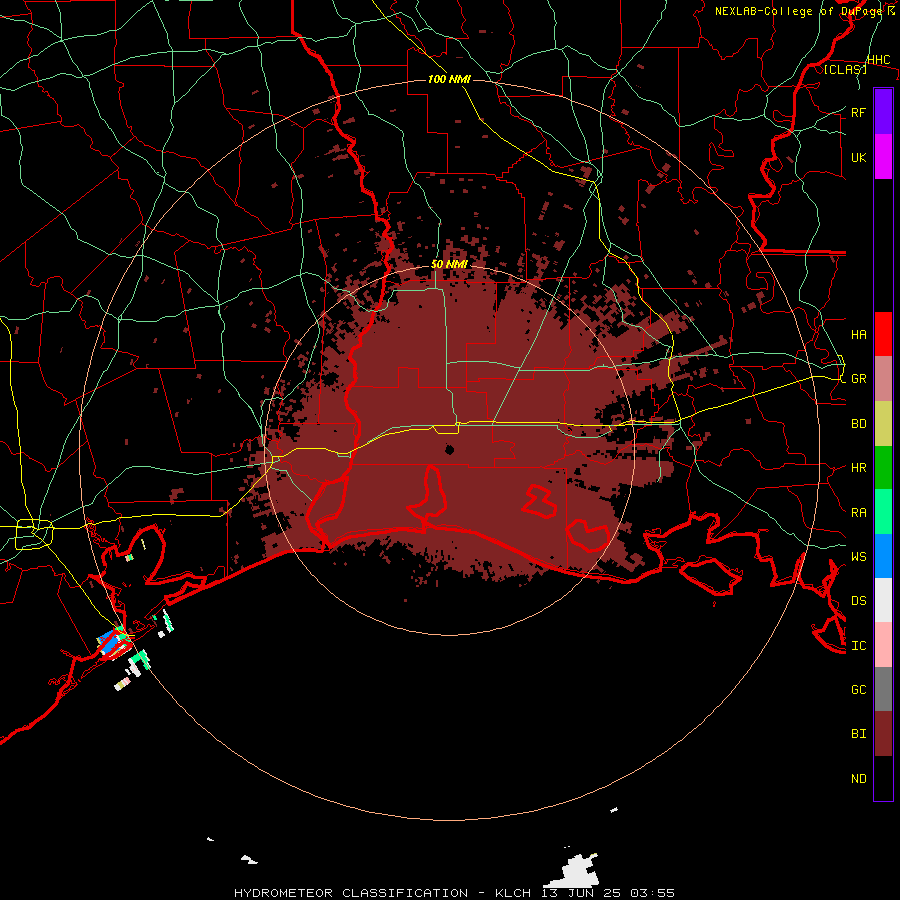Click the 03:55 timestamp

point(652,893)
